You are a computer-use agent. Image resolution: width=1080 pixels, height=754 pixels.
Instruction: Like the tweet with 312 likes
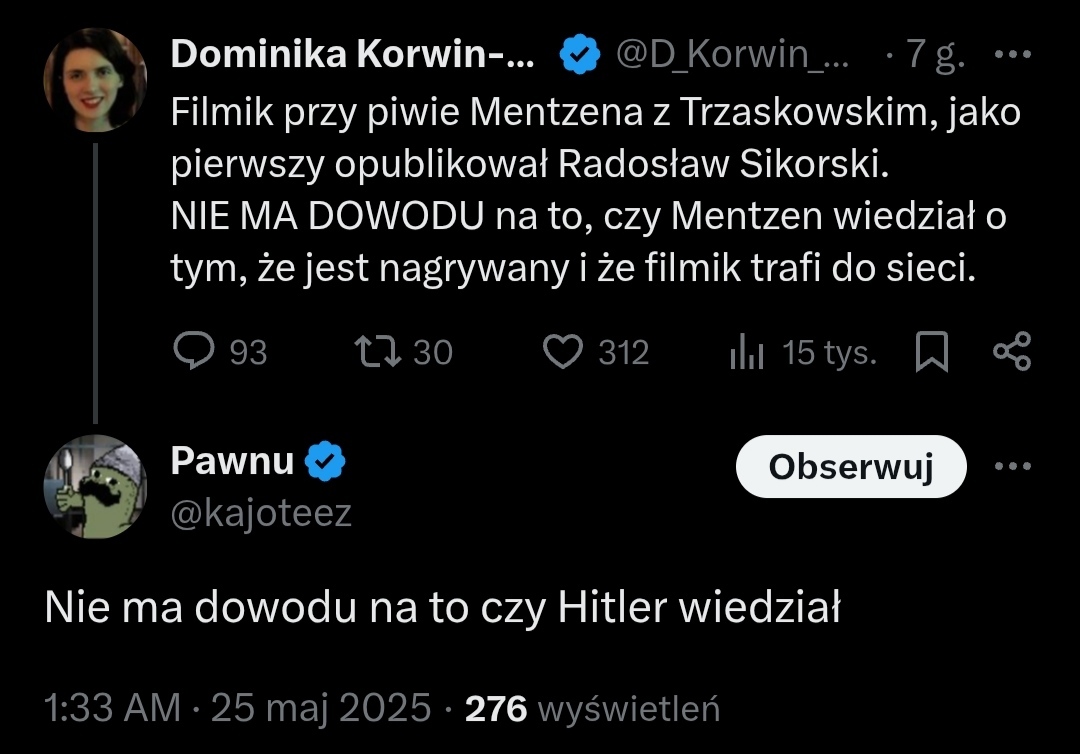[x=563, y=352]
